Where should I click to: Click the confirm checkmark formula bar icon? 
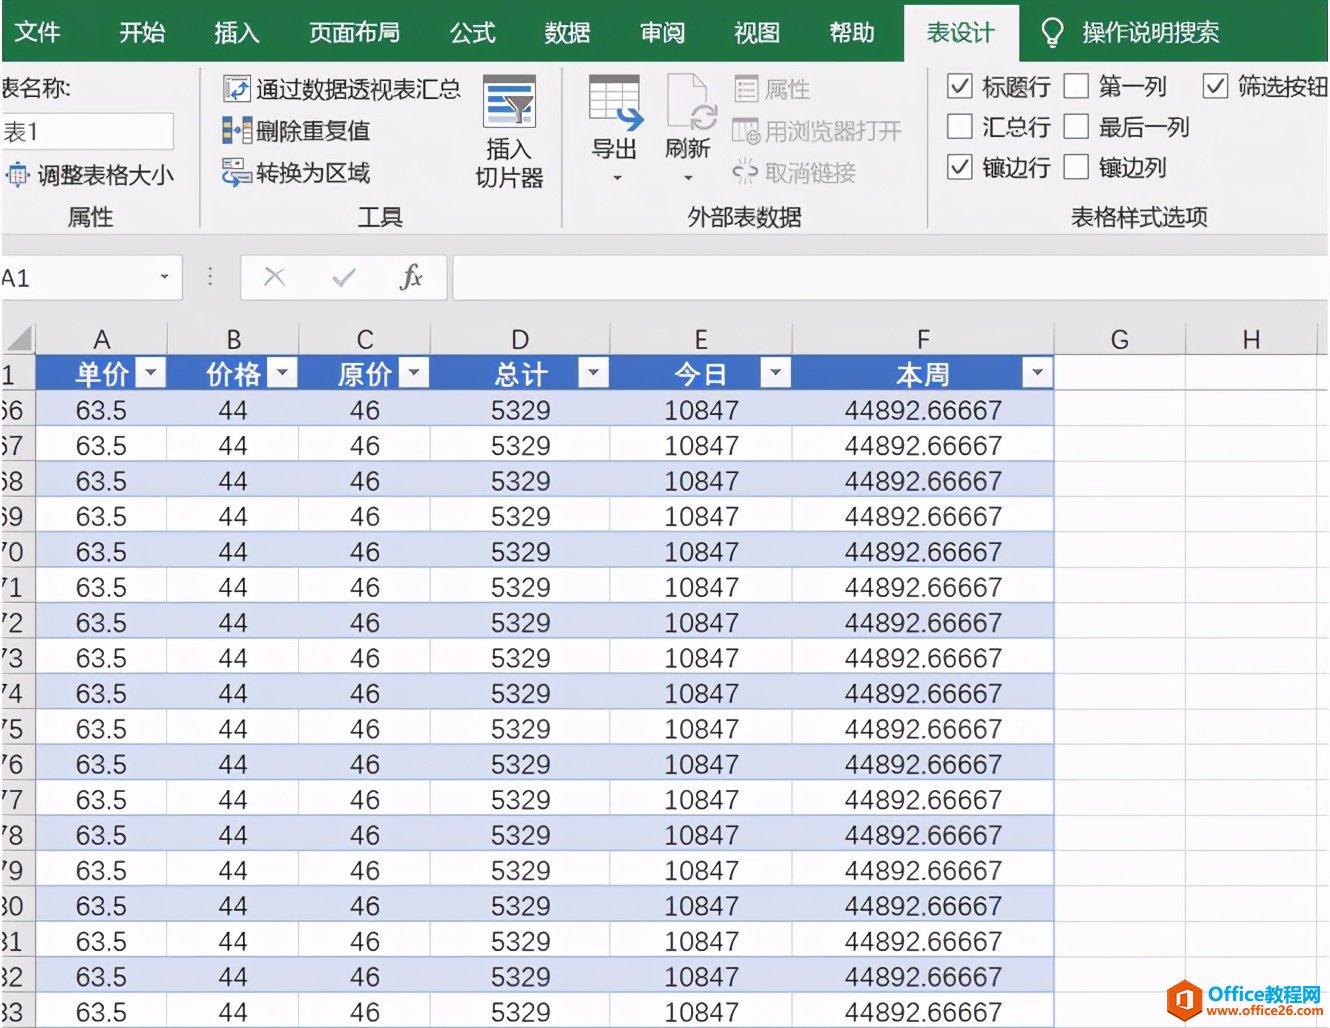coord(343,277)
